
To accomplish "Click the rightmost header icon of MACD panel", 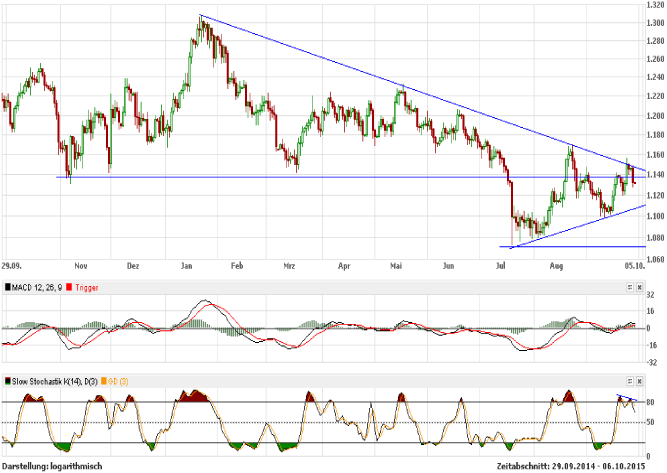I will click(x=640, y=286).
